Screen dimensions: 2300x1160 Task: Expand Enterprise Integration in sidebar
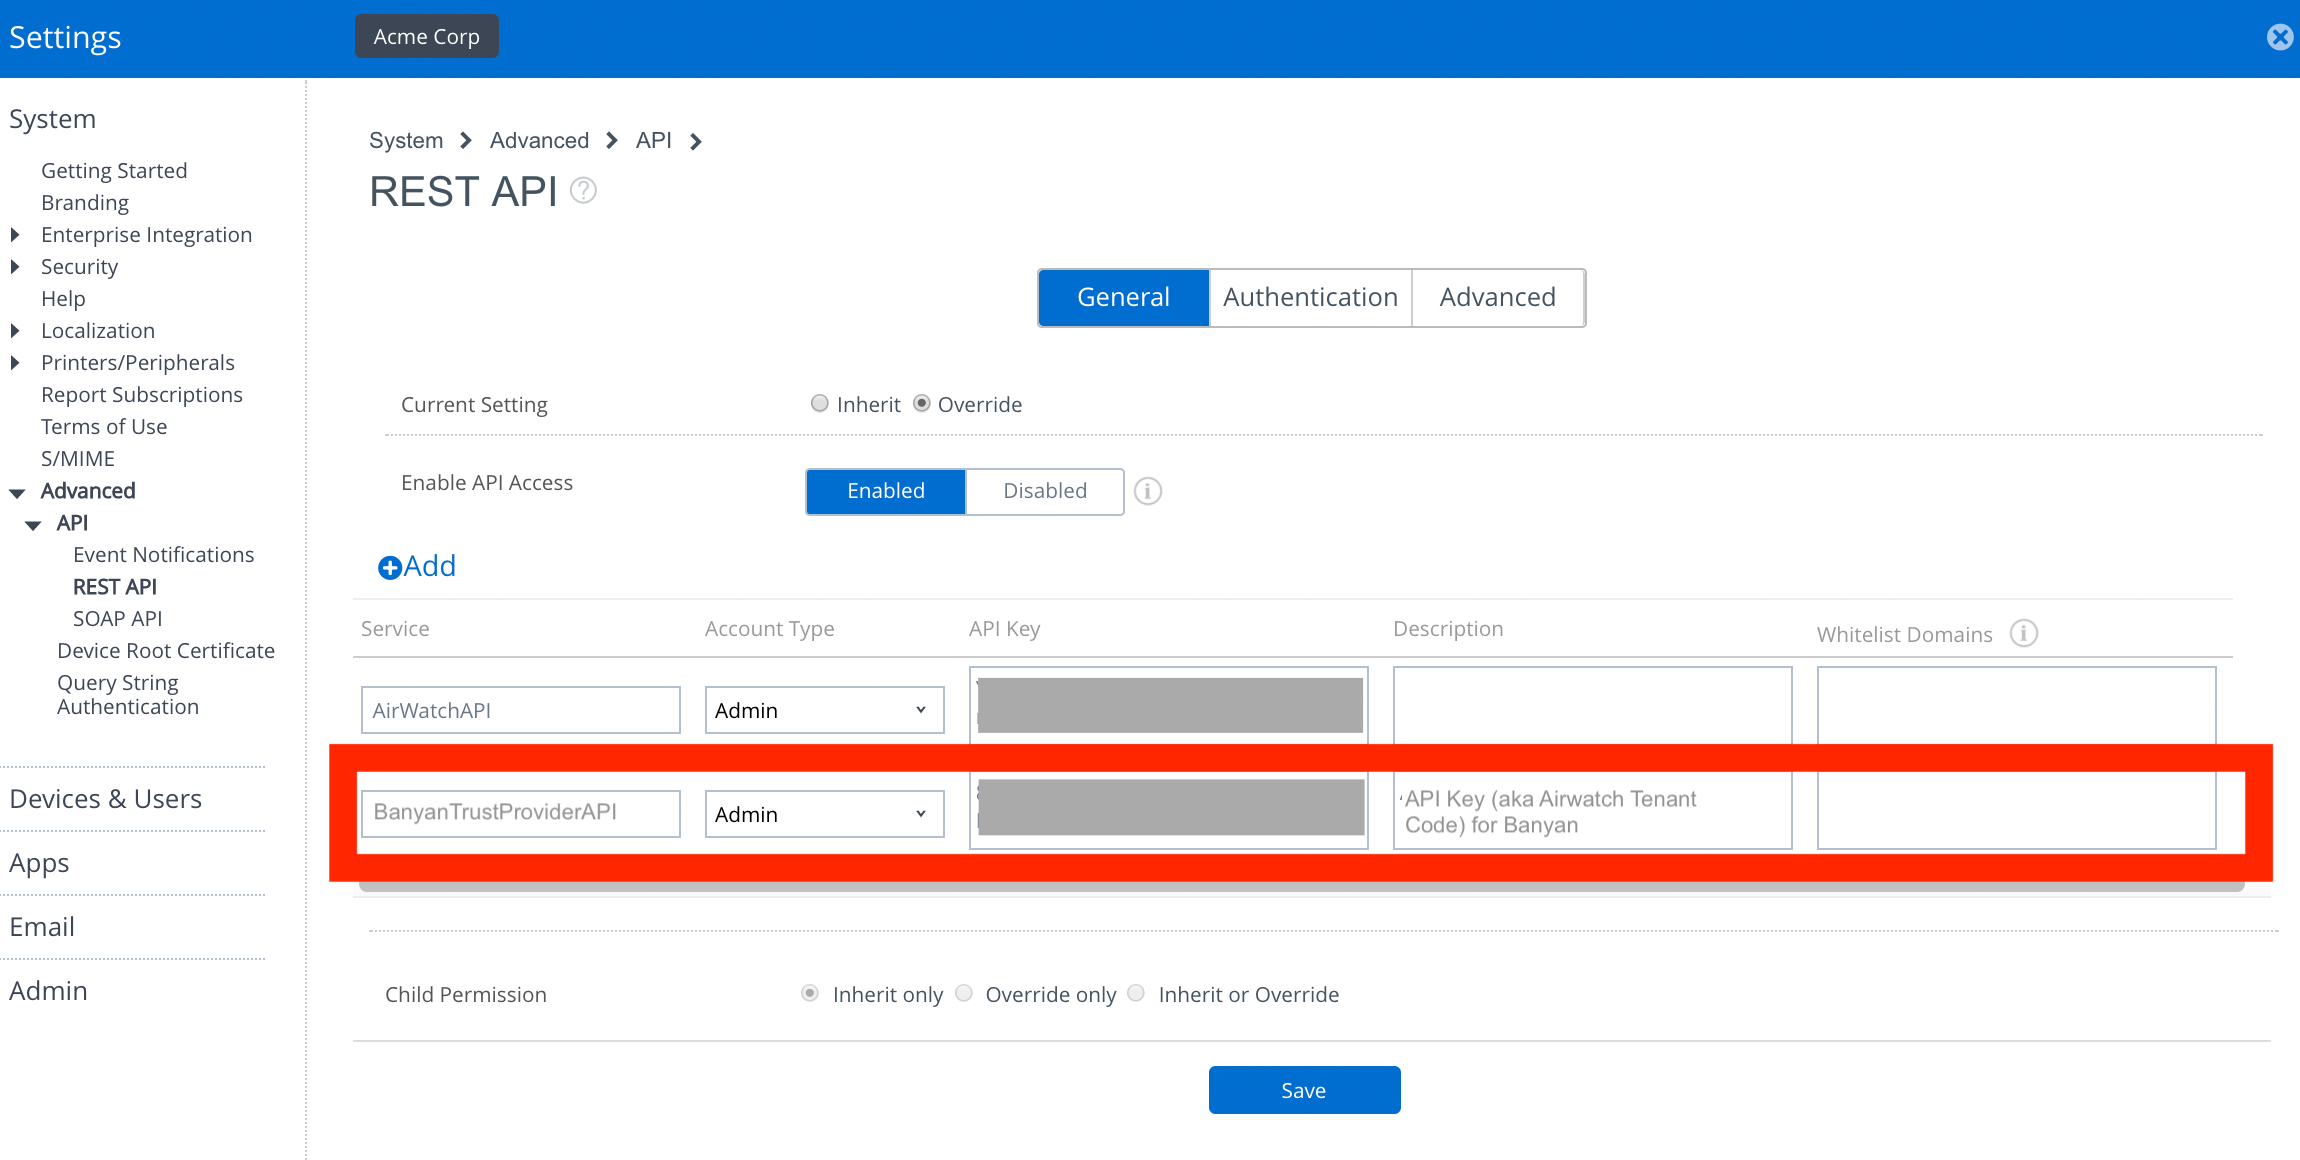tap(15, 235)
